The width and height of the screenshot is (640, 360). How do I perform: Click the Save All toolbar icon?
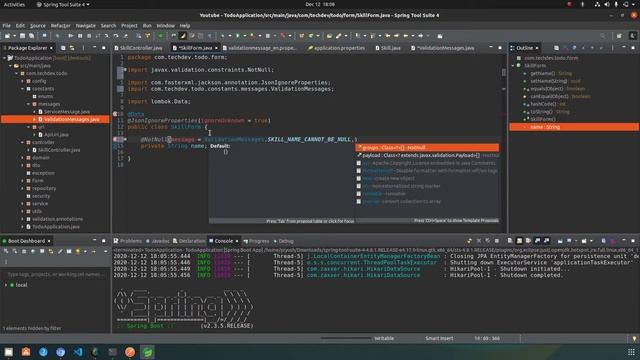[x=31, y=36]
